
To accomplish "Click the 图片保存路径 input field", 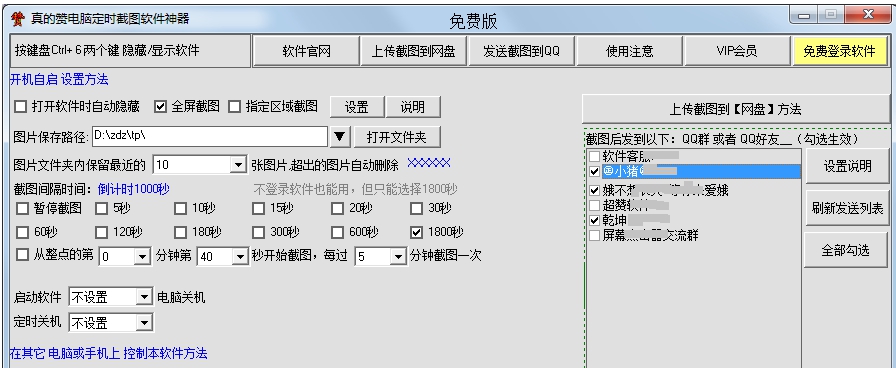I will pos(209,137).
